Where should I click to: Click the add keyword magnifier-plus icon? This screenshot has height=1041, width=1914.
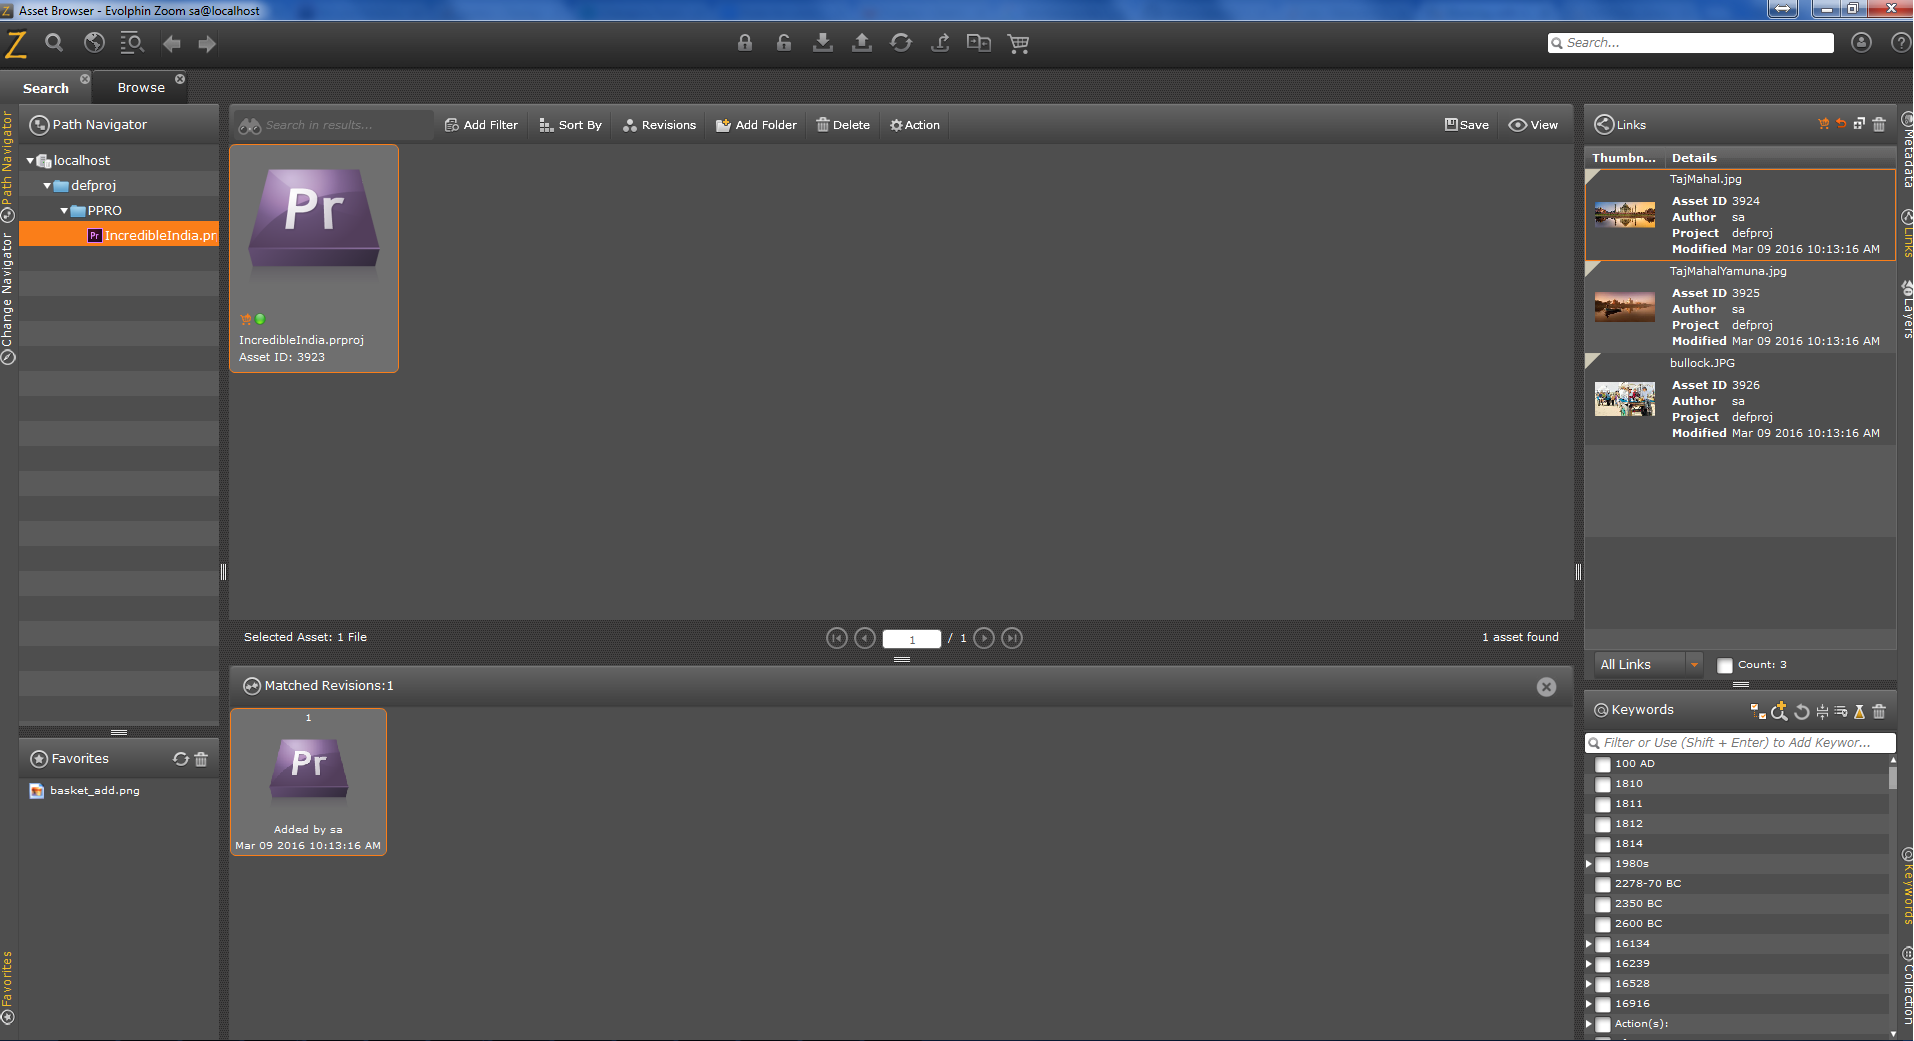(1779, 711)
